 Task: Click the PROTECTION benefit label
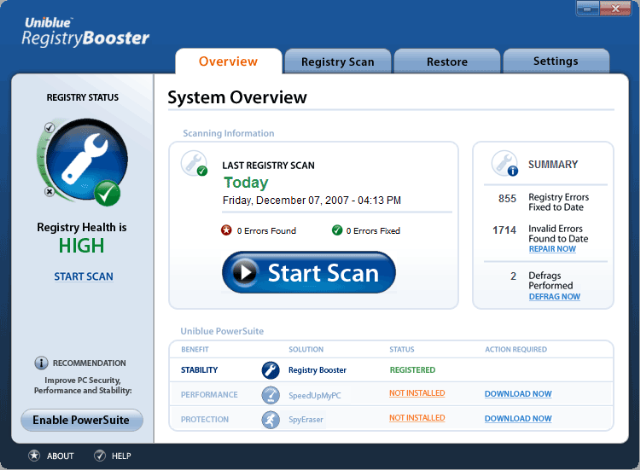tap(204, 419)
